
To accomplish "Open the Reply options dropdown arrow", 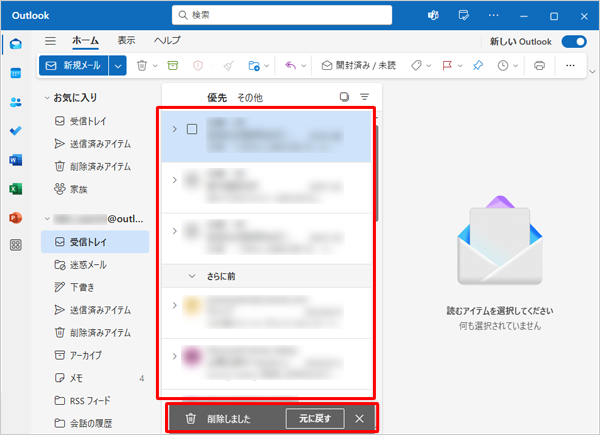I will (x=304, y=66).
